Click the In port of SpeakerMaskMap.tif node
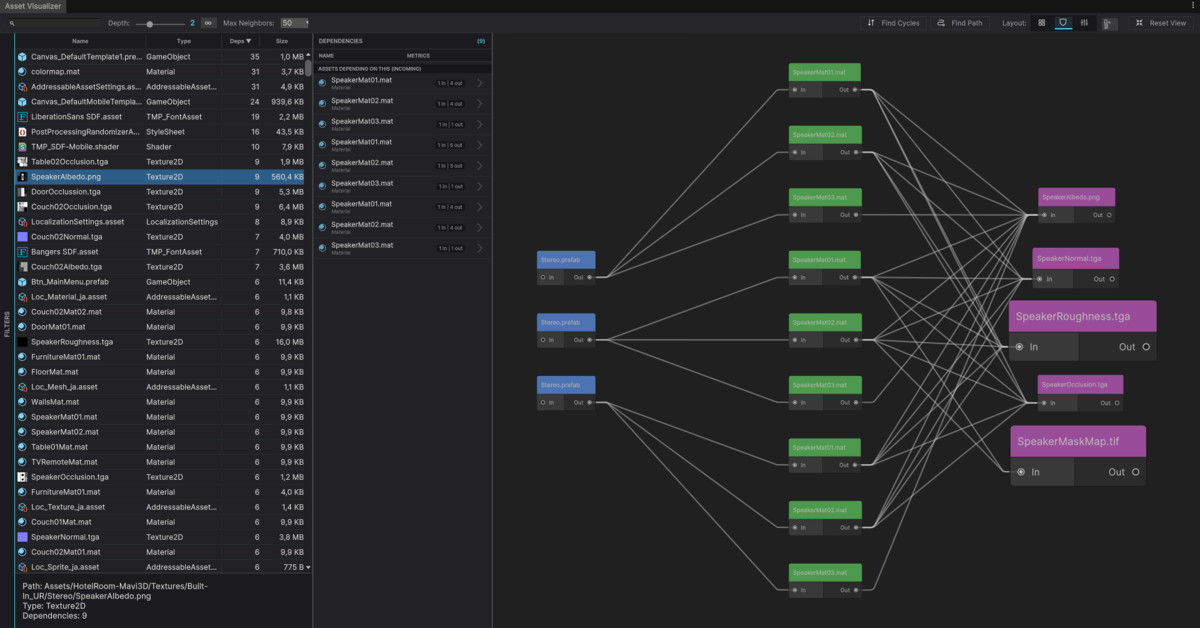Image resolution: width=1200 pixels, height=628 pixels. pos(1020,472)
